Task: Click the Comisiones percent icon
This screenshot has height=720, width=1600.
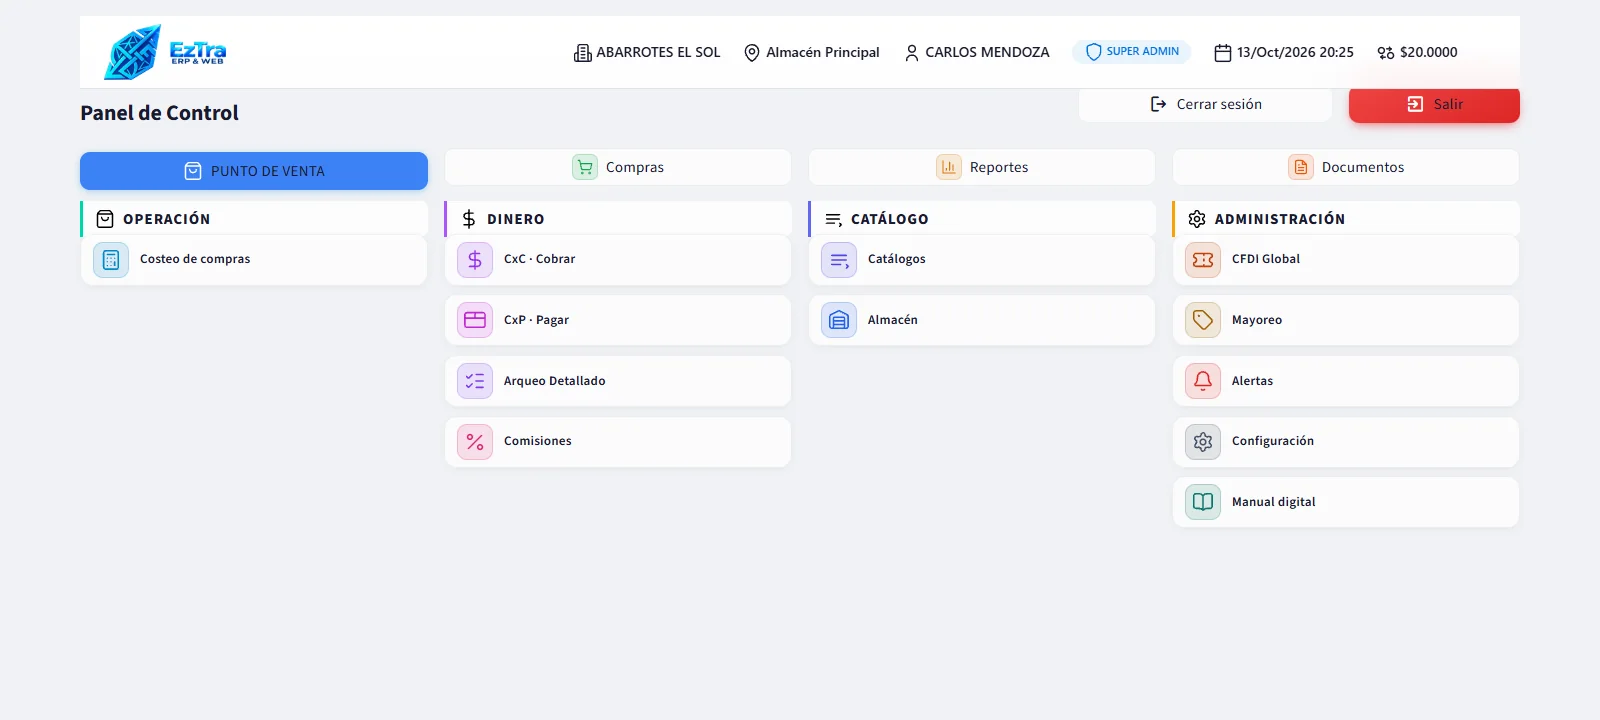Action: click(x=475, y=442)
